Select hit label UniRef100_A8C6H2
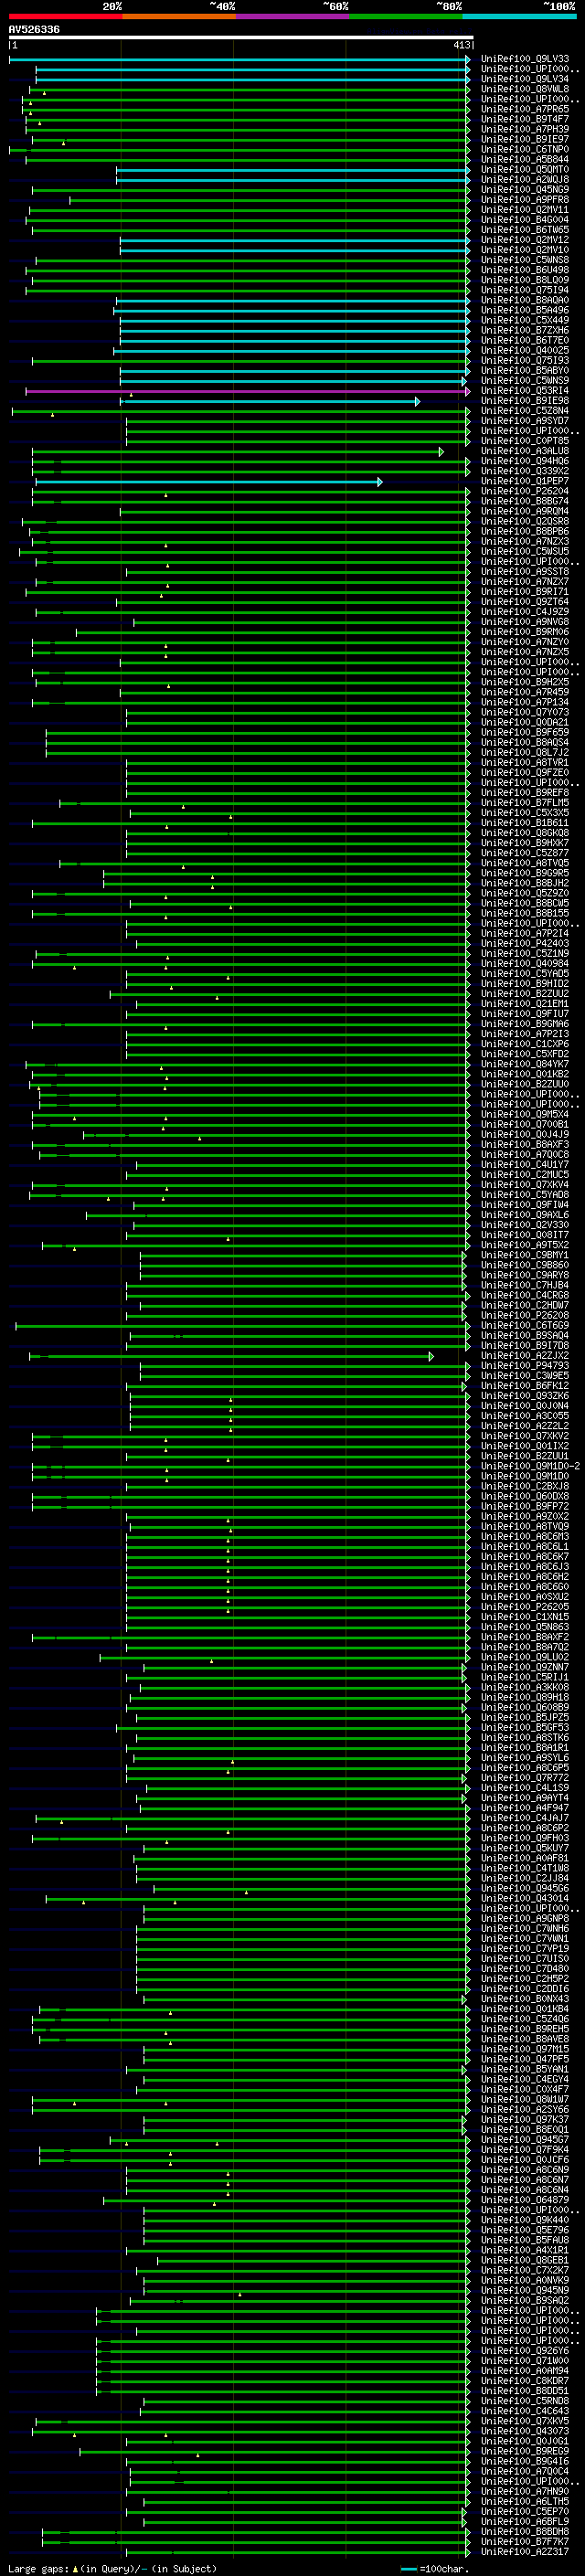The width and height of the screenshot is (585, 2576). point(525,1577)
